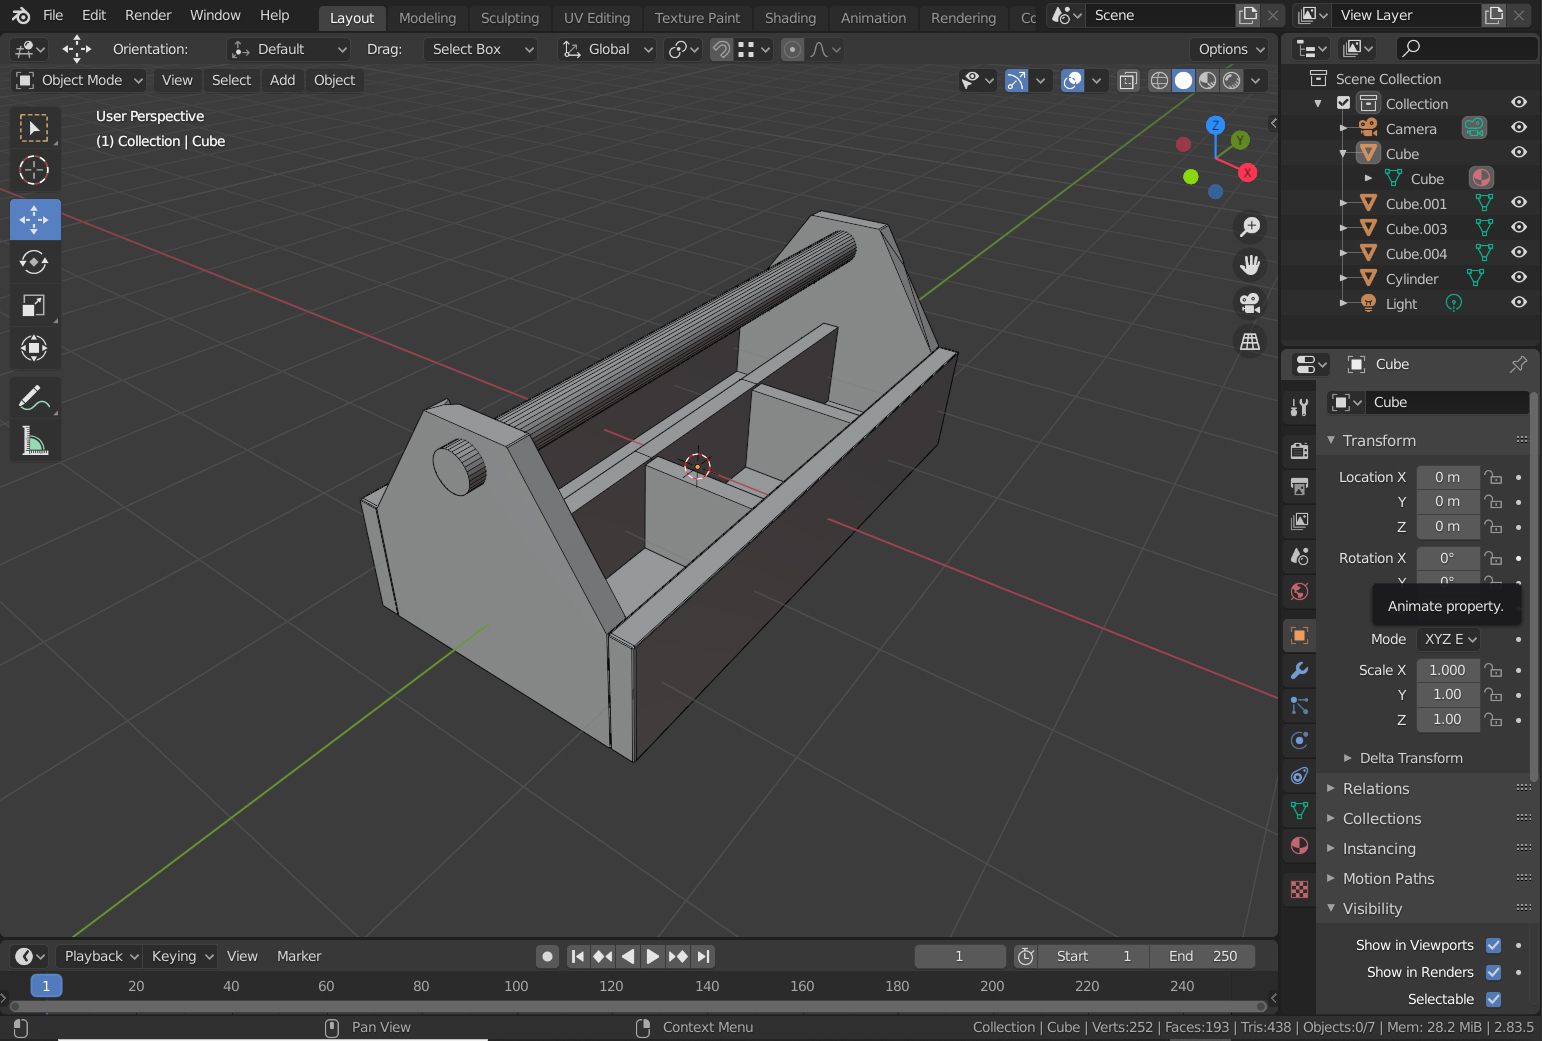The height and width of the screenshot is (1041, 1542).
Task: Select rendered viewport shading
Action: pyautogui.click(x=1232, y=80)
